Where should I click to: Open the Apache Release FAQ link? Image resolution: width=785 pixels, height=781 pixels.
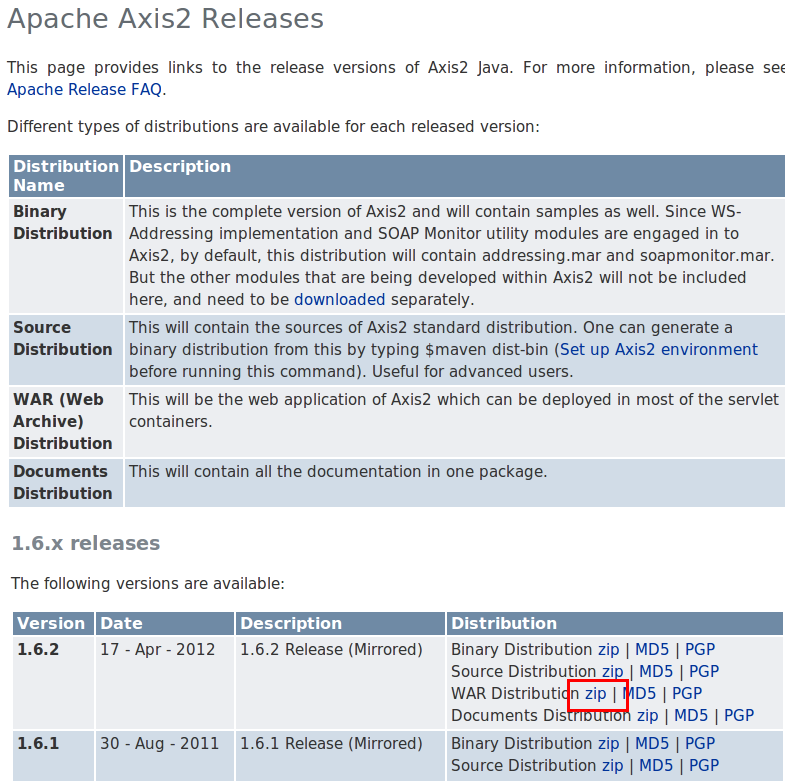click(x=85, y=89)
